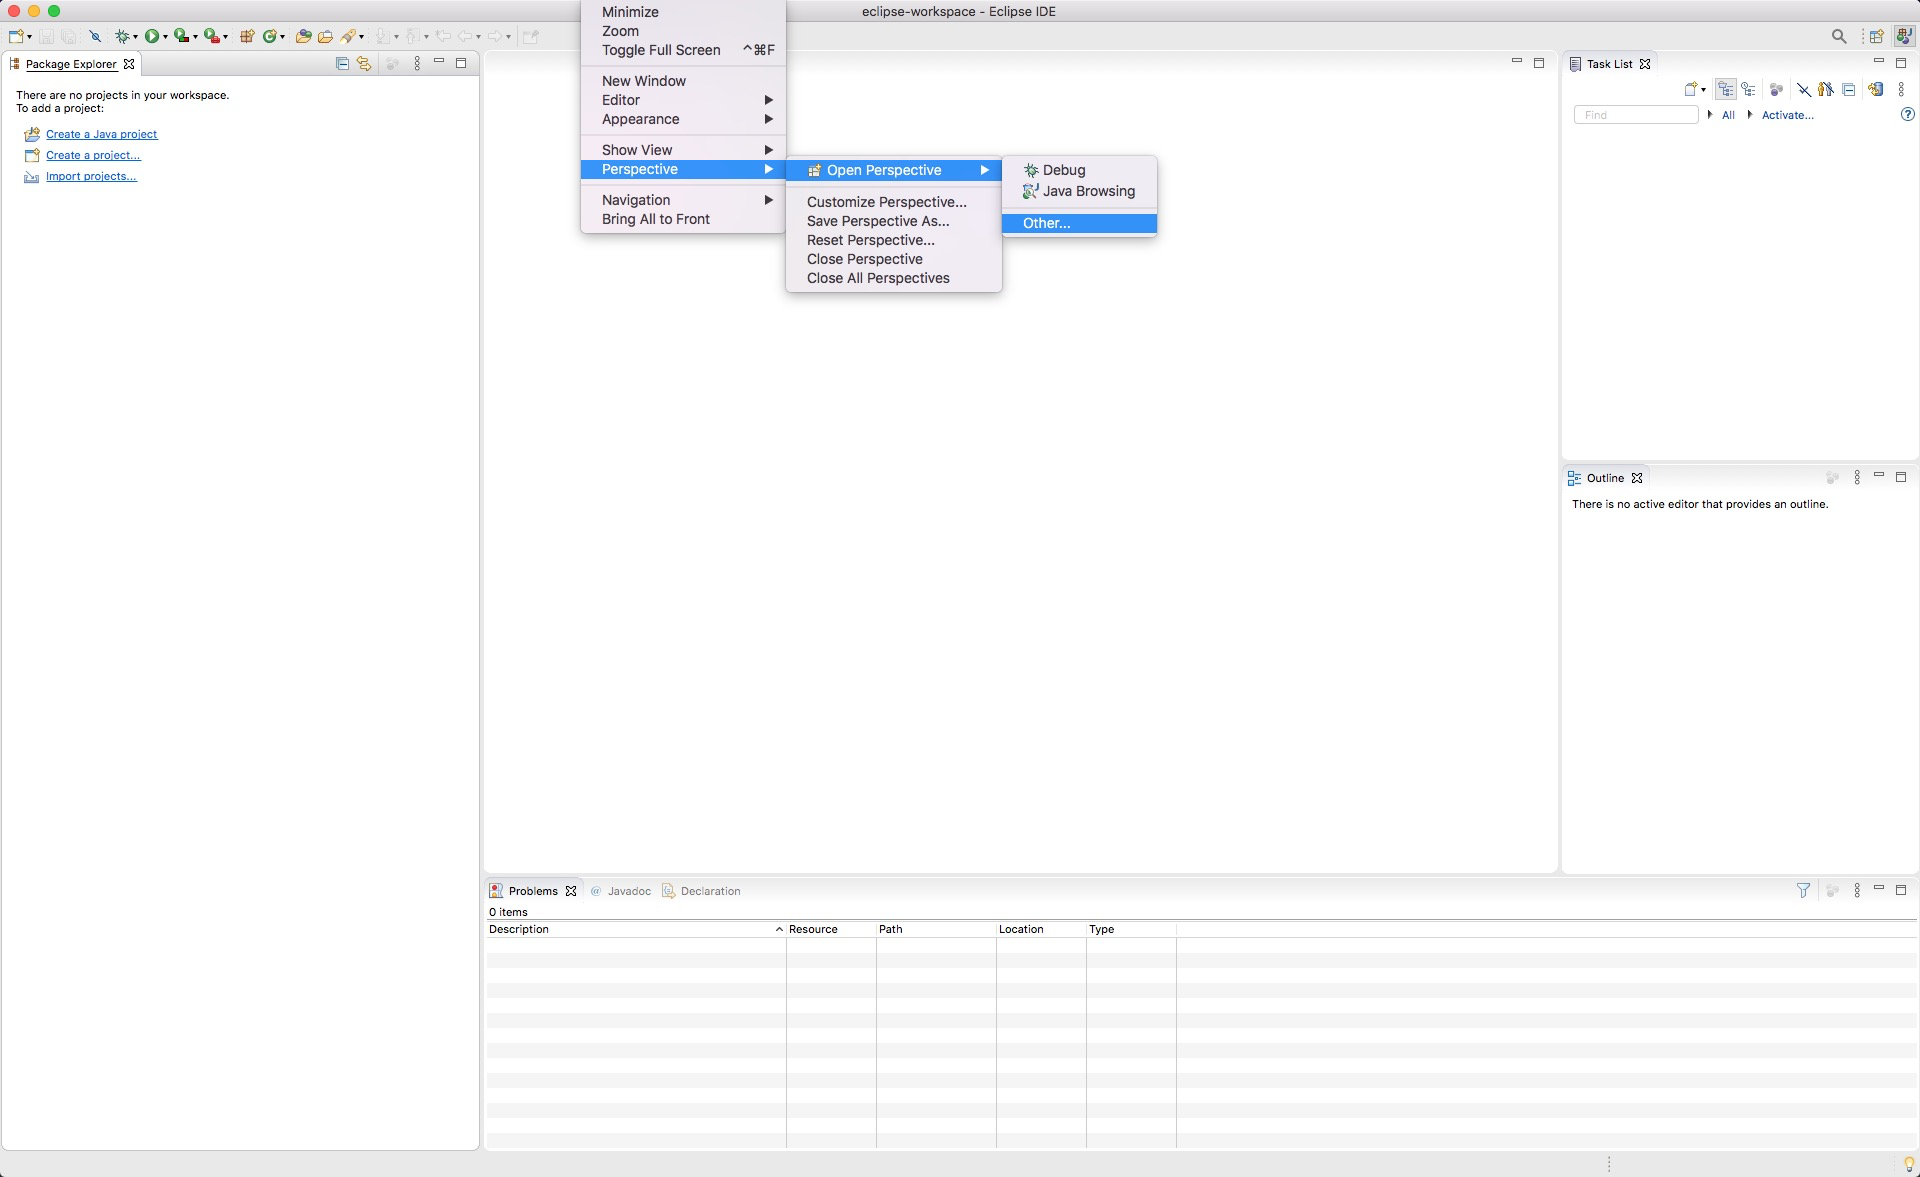Toggle Hide Completed Tasks in Task List
The image size is (1920, 1177).
tap(1803, 89)
